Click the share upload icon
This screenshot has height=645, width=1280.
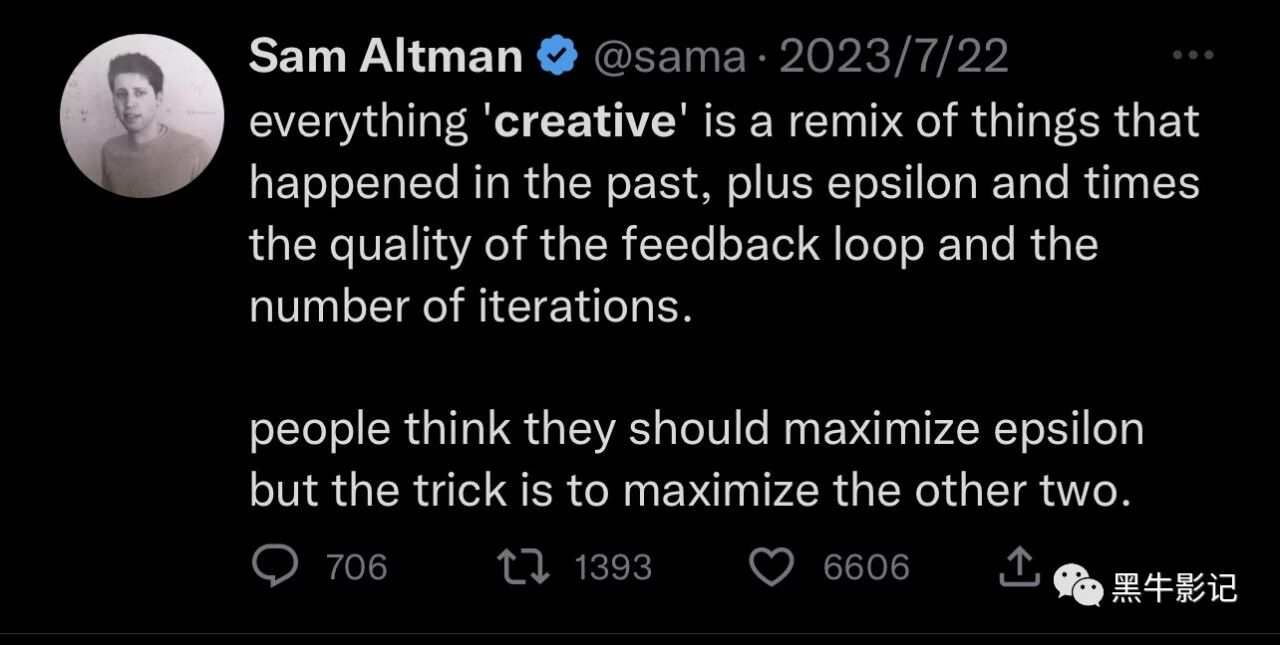[x=1017, y=567]
